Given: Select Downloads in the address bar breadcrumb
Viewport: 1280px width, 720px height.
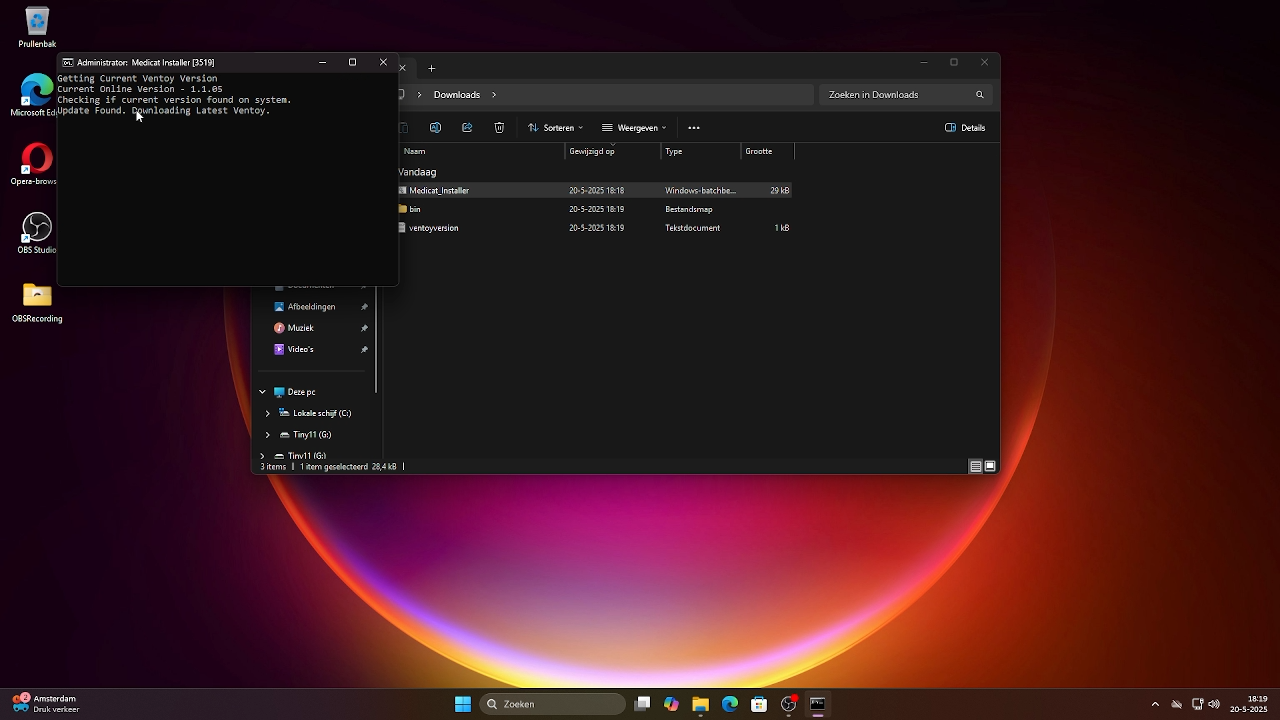Looking at the screenshot, I should point(457,95).
